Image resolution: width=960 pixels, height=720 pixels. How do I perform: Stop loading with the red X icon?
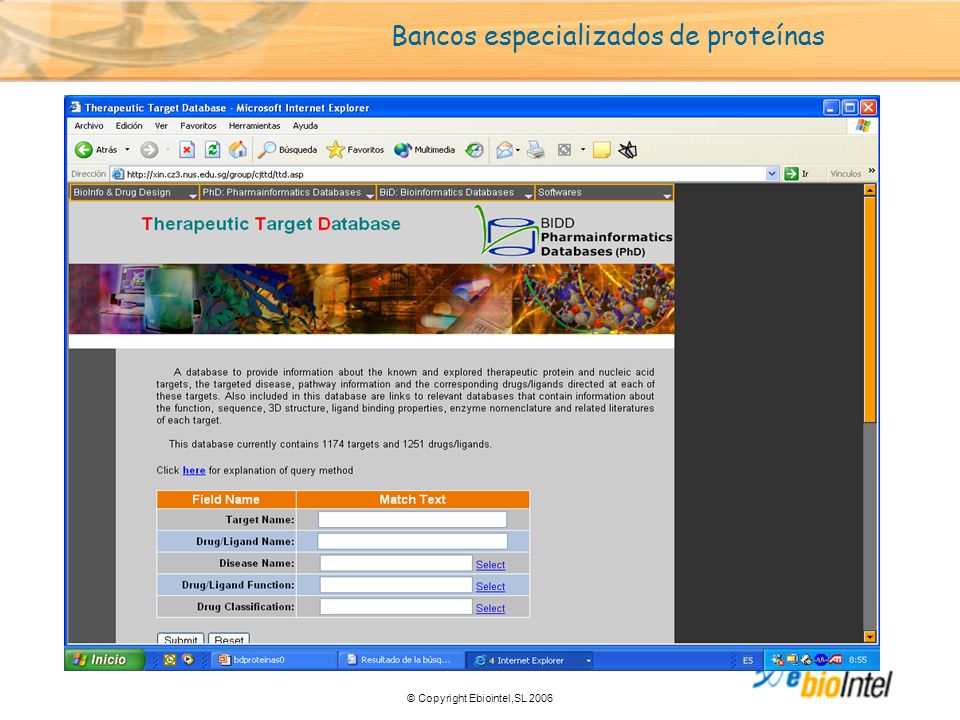(187, 149)
